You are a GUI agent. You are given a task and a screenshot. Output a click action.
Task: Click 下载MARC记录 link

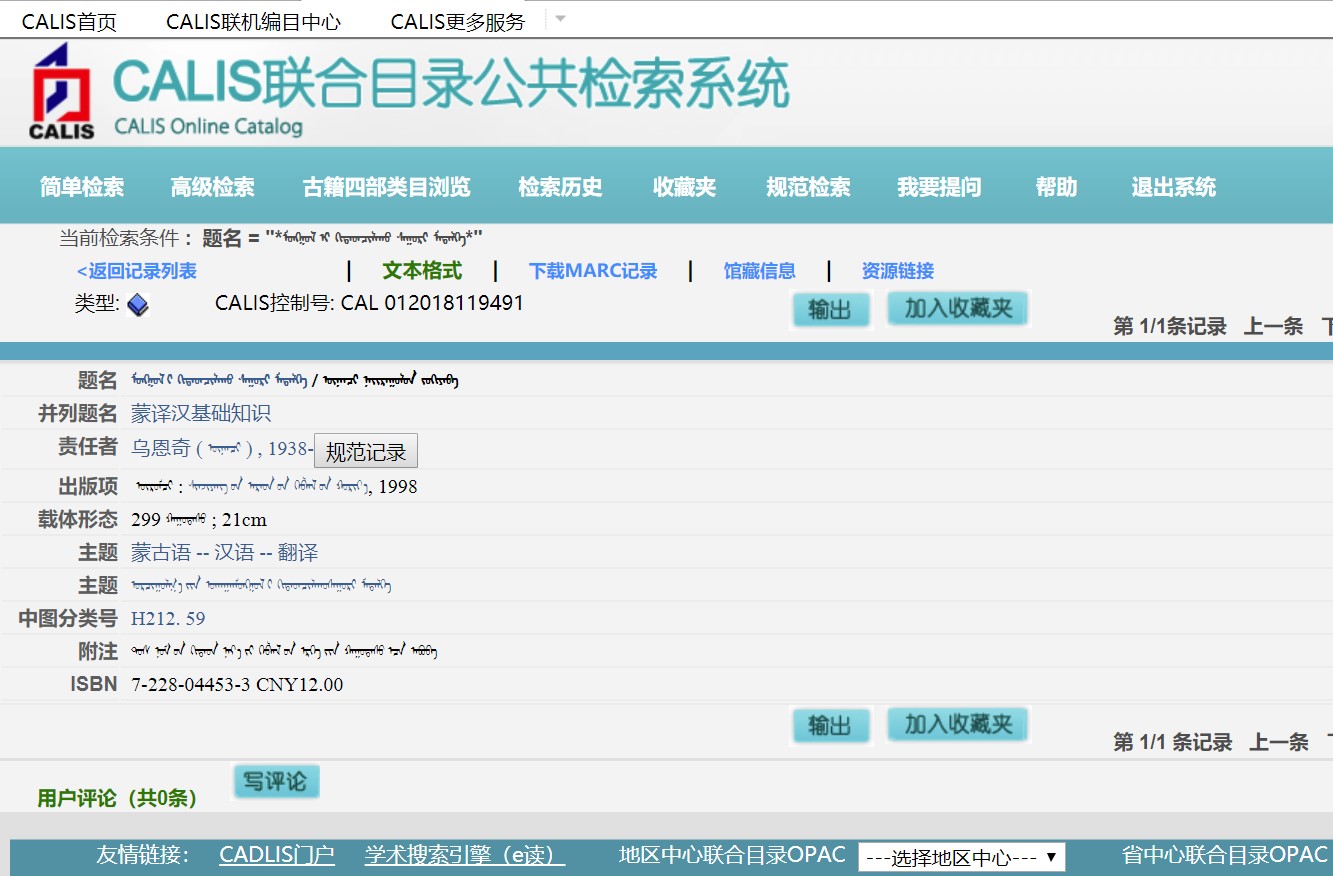[593, 271]
